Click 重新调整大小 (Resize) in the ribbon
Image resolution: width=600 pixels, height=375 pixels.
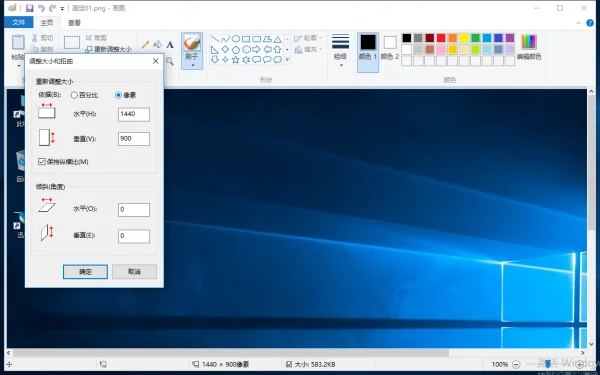(108, 49)
